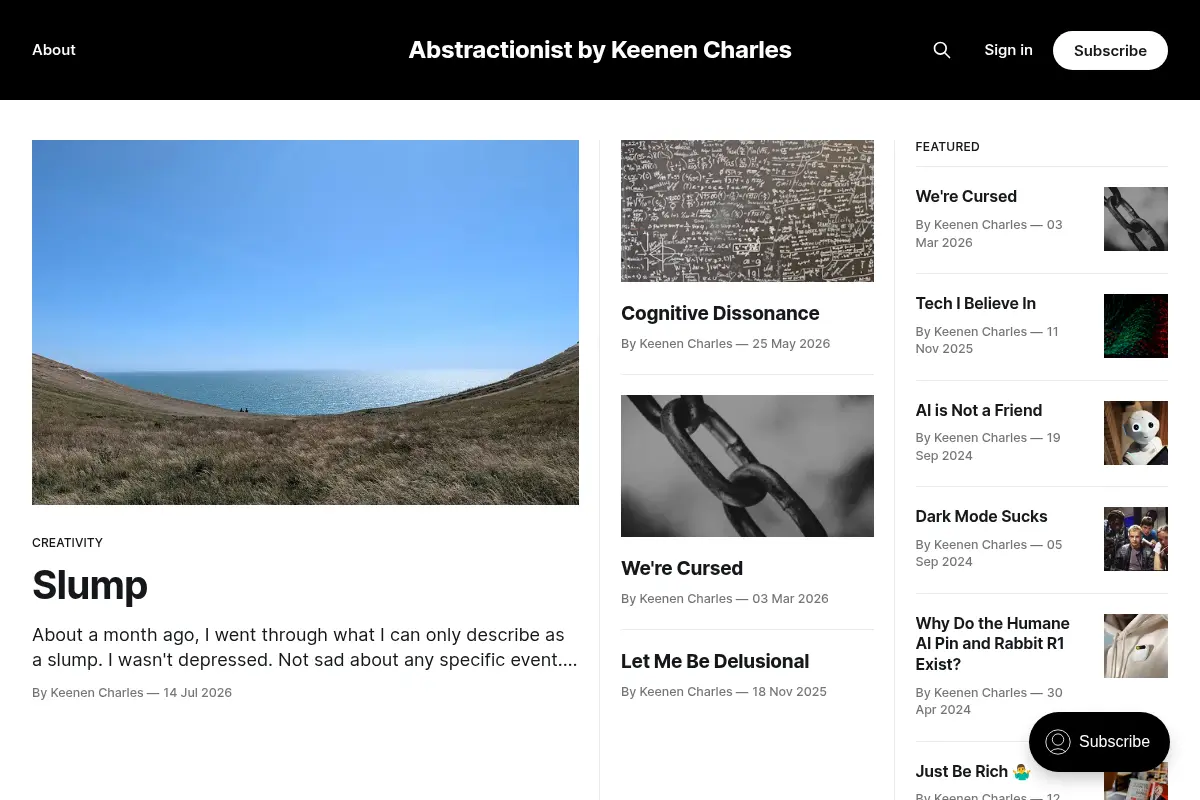
Task: Open the search magnifier icon in header
Action: pyautogui.click(x=941, y=50)
